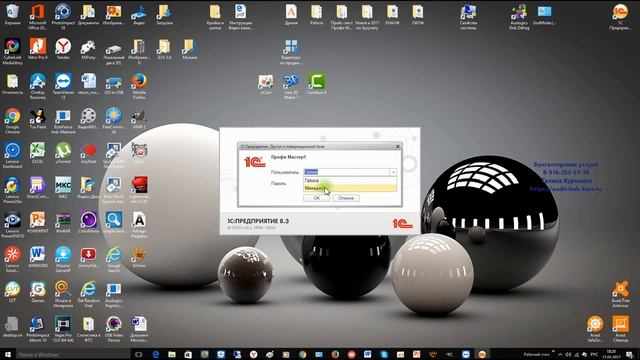Open the Windows Start menu
Viewport: 640px width, 360px height.
click(x=7, y=354)
